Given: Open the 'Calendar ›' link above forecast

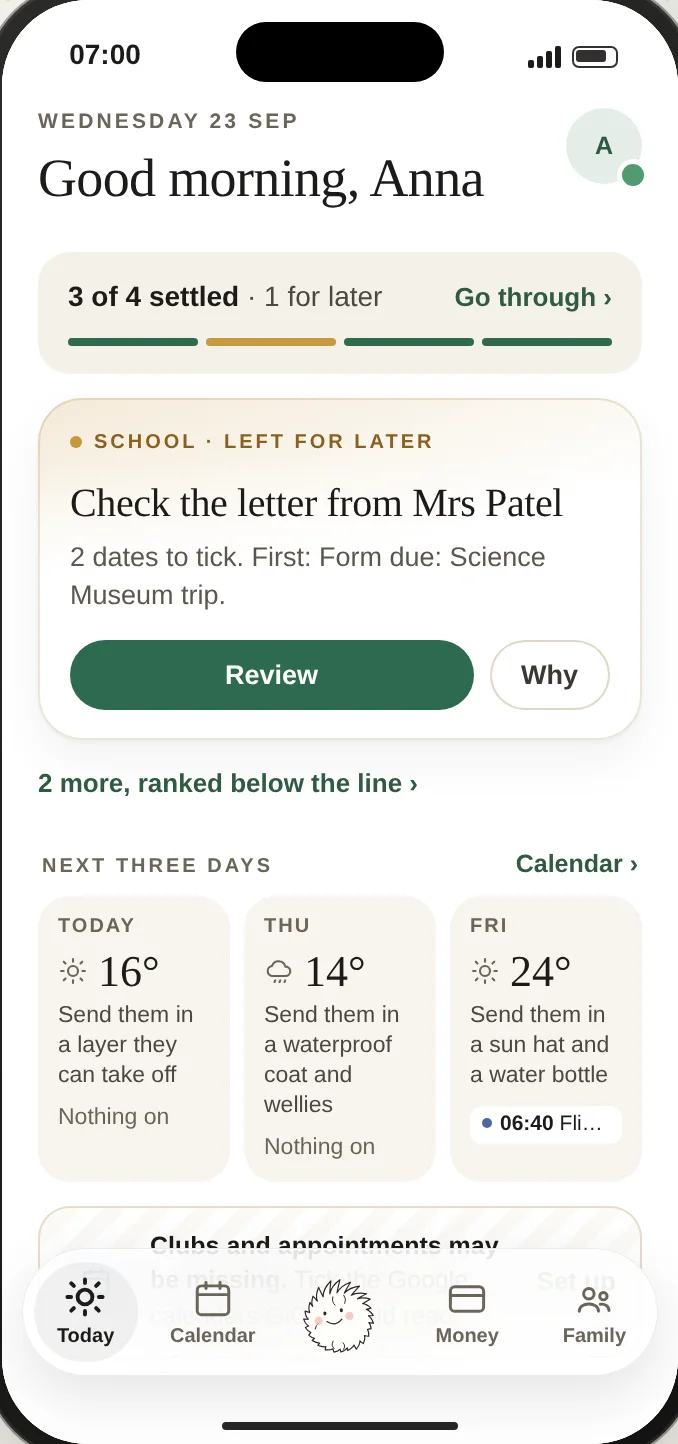Looking at the screenshot, I should 577,863.
